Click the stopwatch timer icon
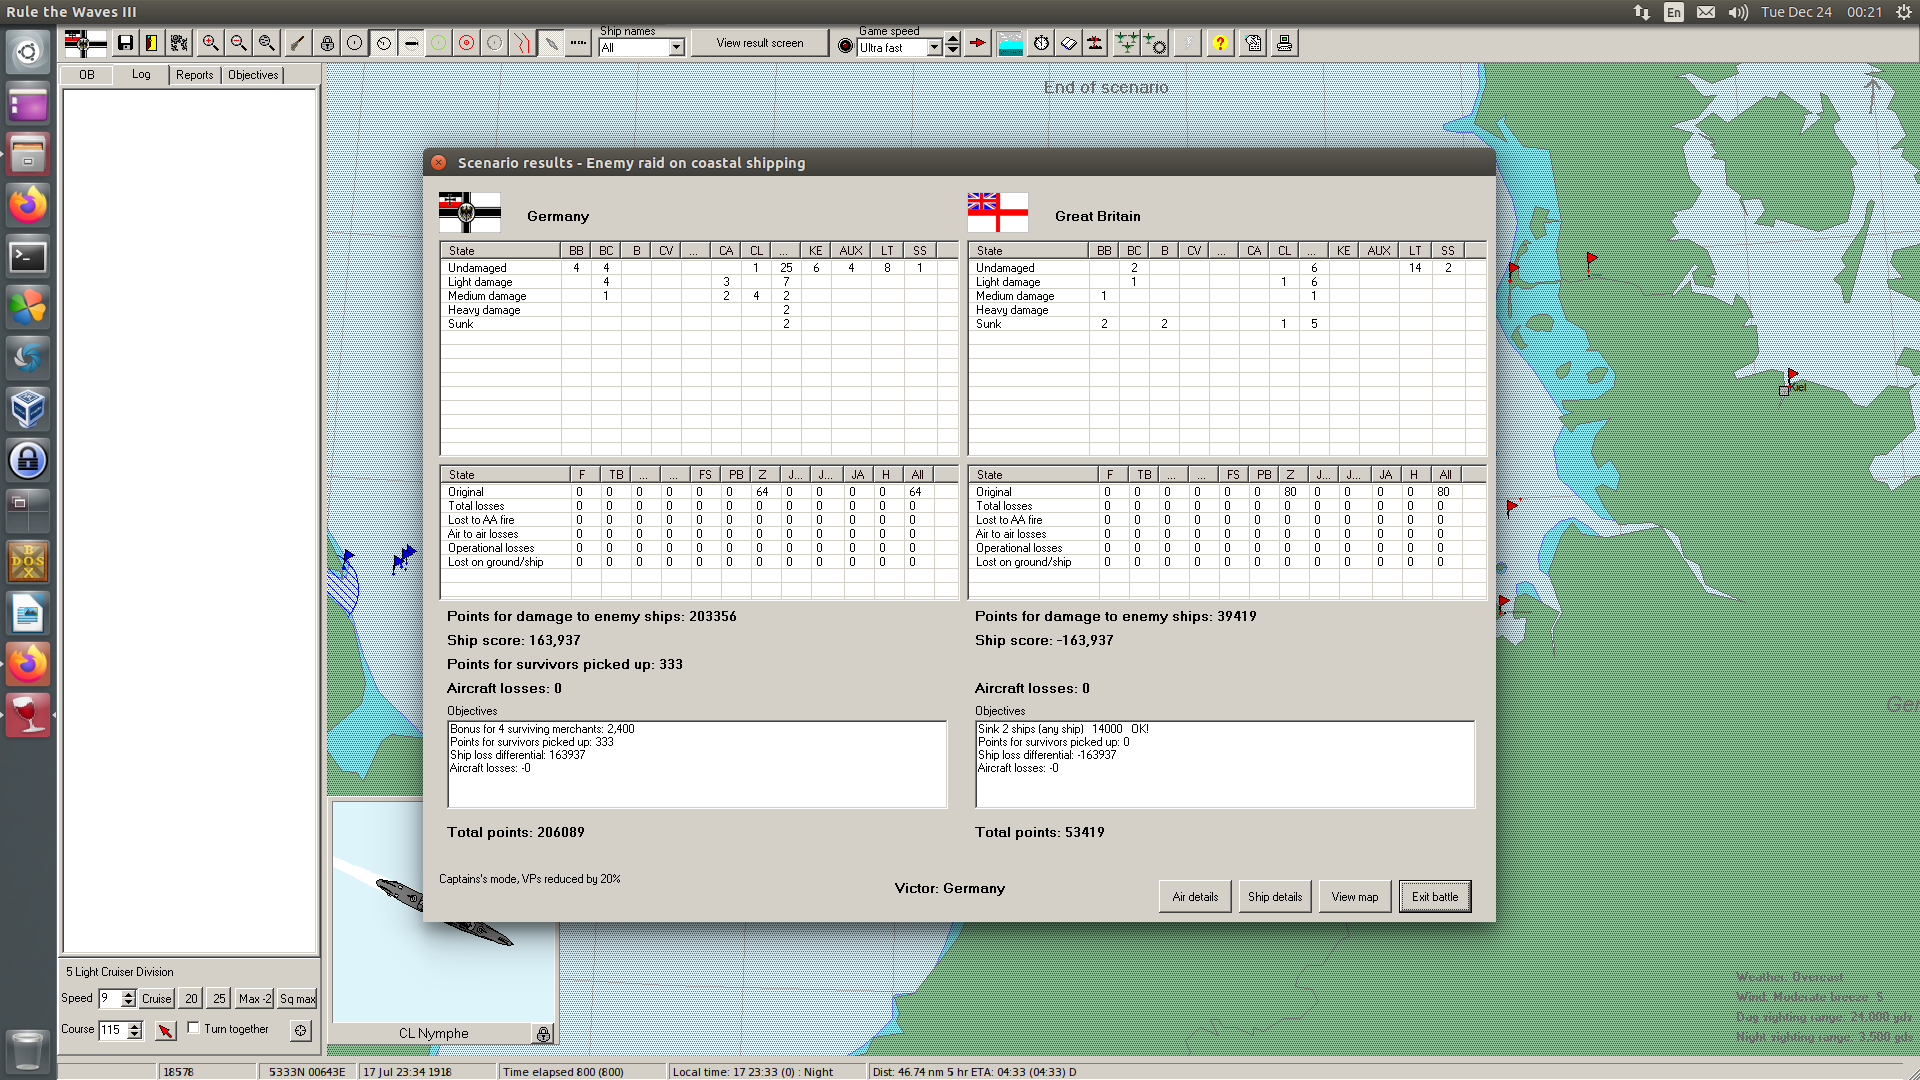This screenshot has width=1920, height=1080. [x=1041, y=43]
